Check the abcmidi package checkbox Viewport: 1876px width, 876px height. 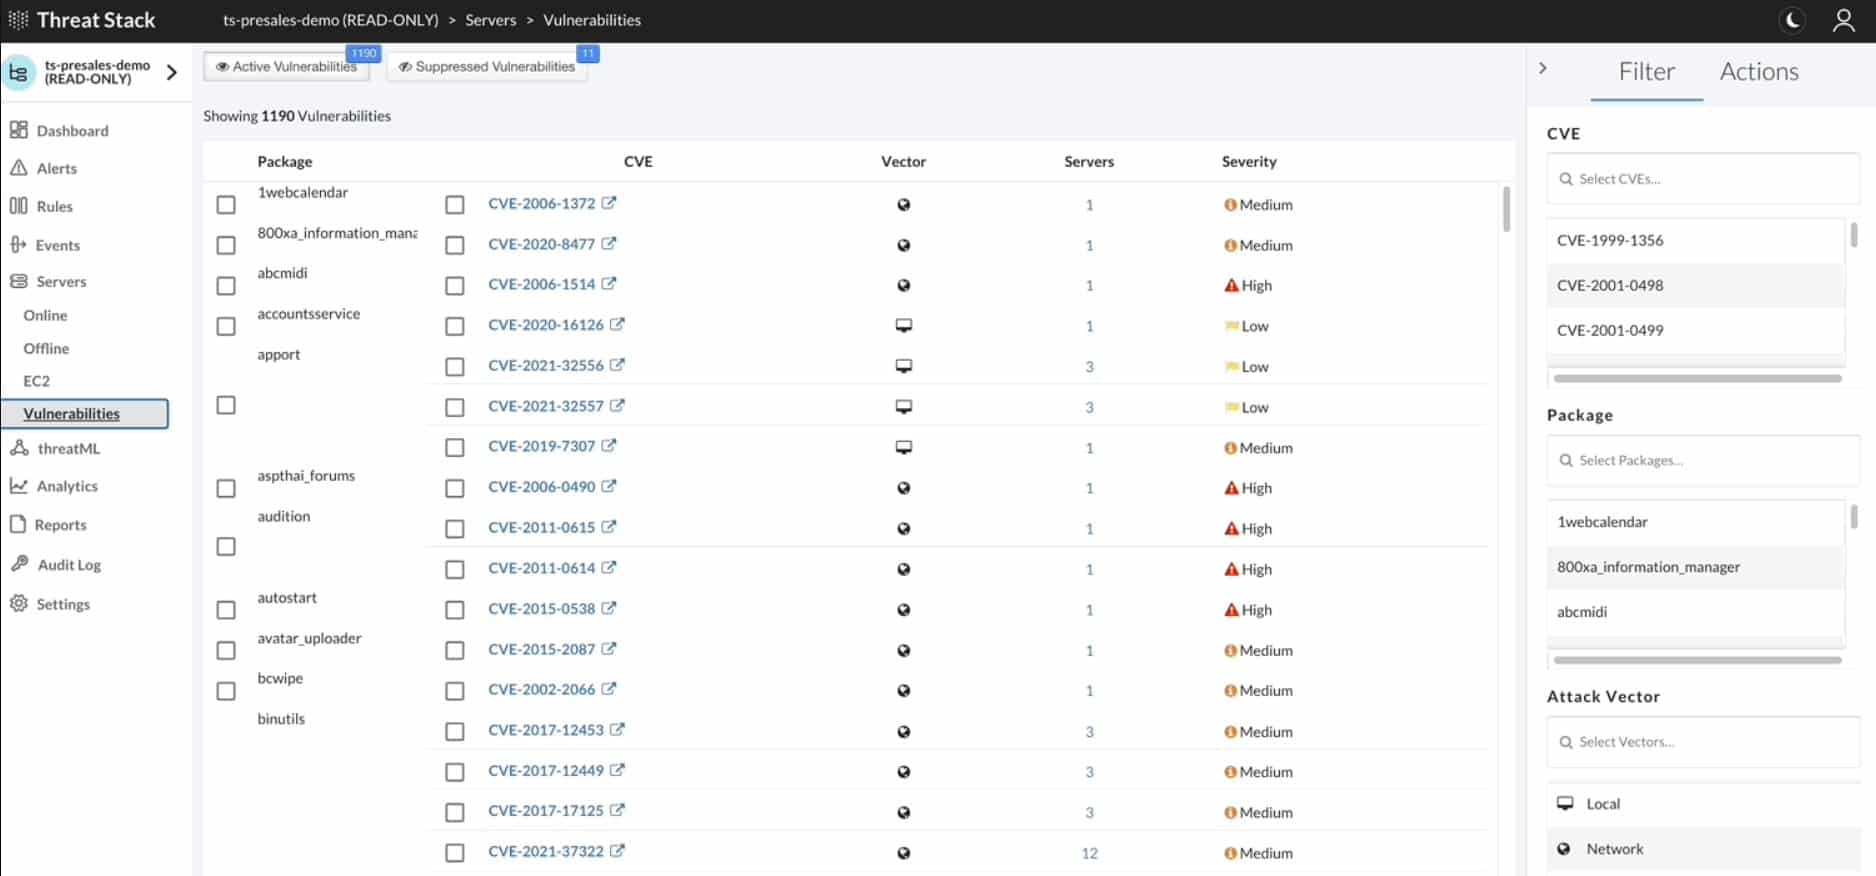[x=226, y=286]
